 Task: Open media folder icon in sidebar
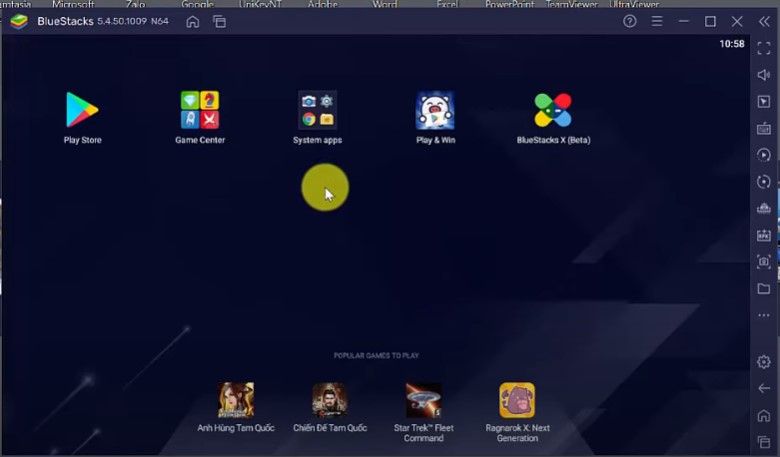pos(764,288)
